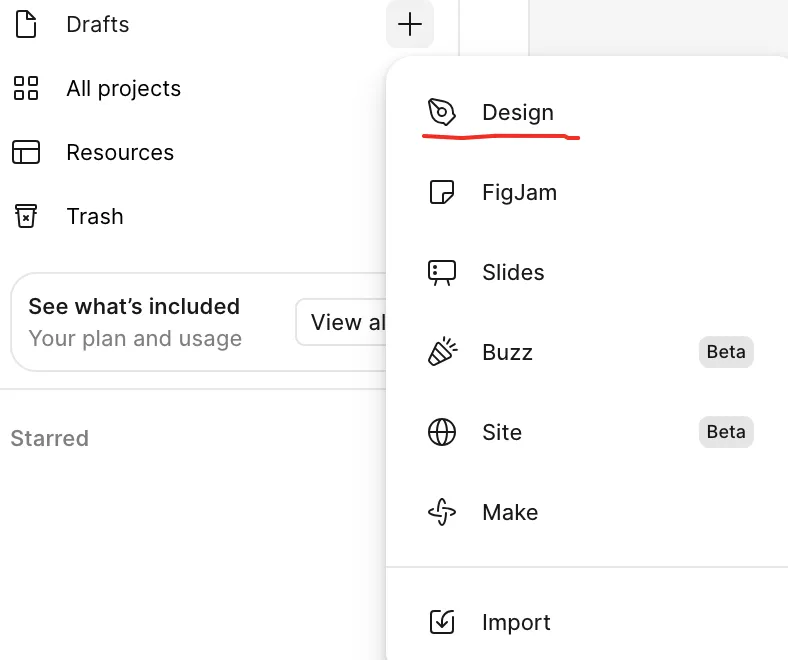The width and height of the screenshot is (788, 660).
Task: Click the Drafts file icon
Action: 25,24
